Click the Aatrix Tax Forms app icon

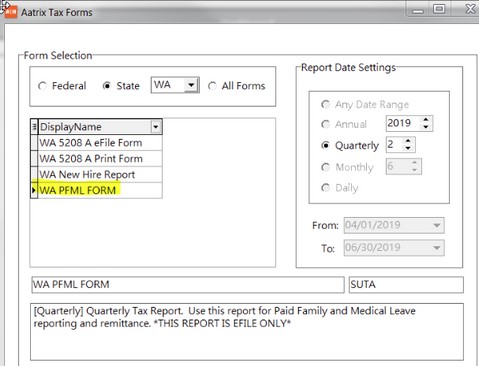[10, 12]
